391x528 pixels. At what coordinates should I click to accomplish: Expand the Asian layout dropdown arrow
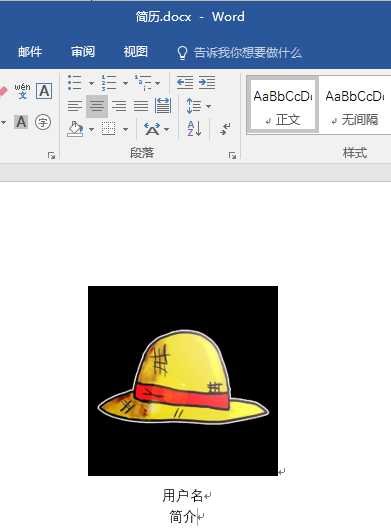coord(166,129)
